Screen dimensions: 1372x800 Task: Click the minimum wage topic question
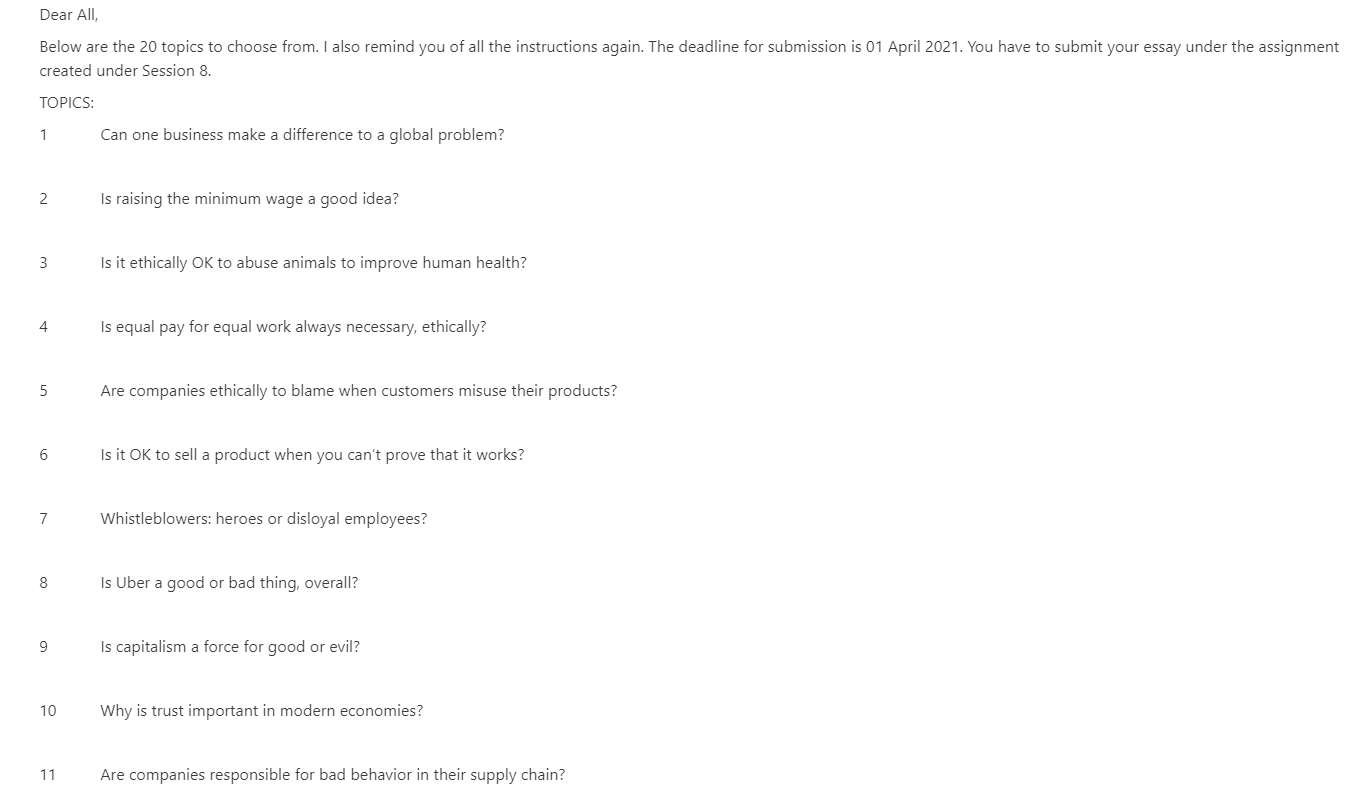[x=249, y=199]
